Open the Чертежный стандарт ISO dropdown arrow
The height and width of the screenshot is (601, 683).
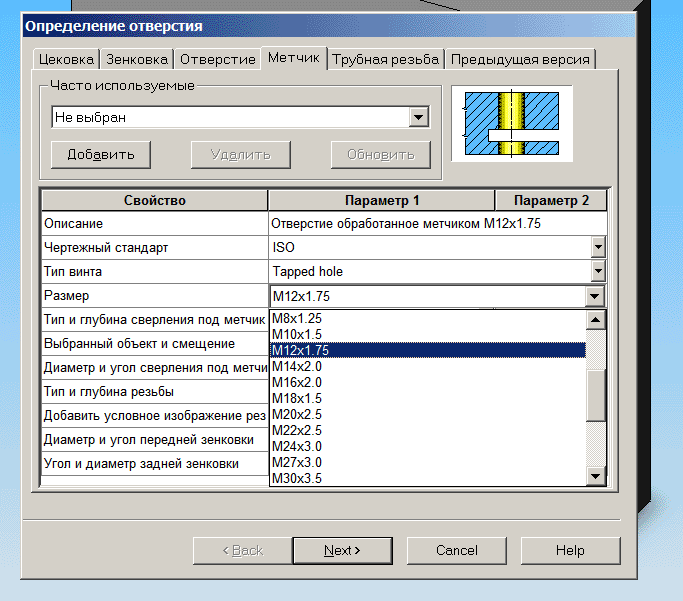597,246
